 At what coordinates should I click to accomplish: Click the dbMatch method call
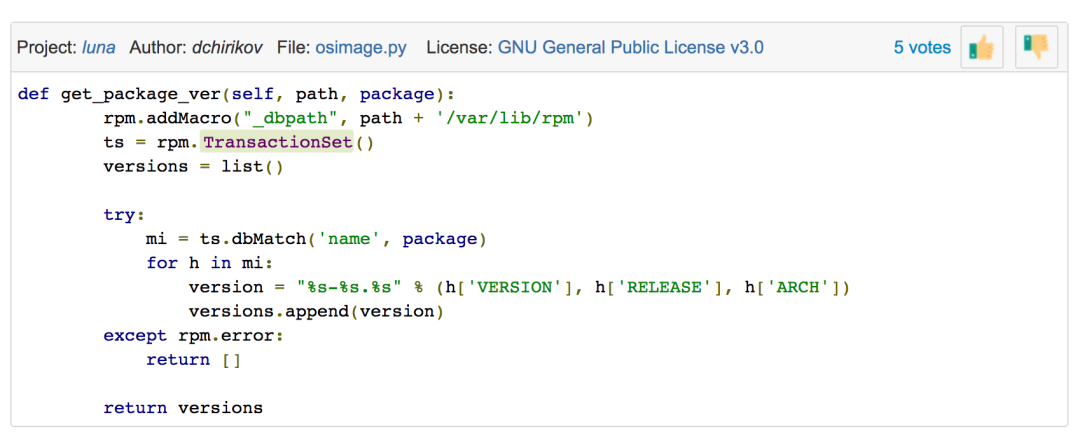coord(264,239)
